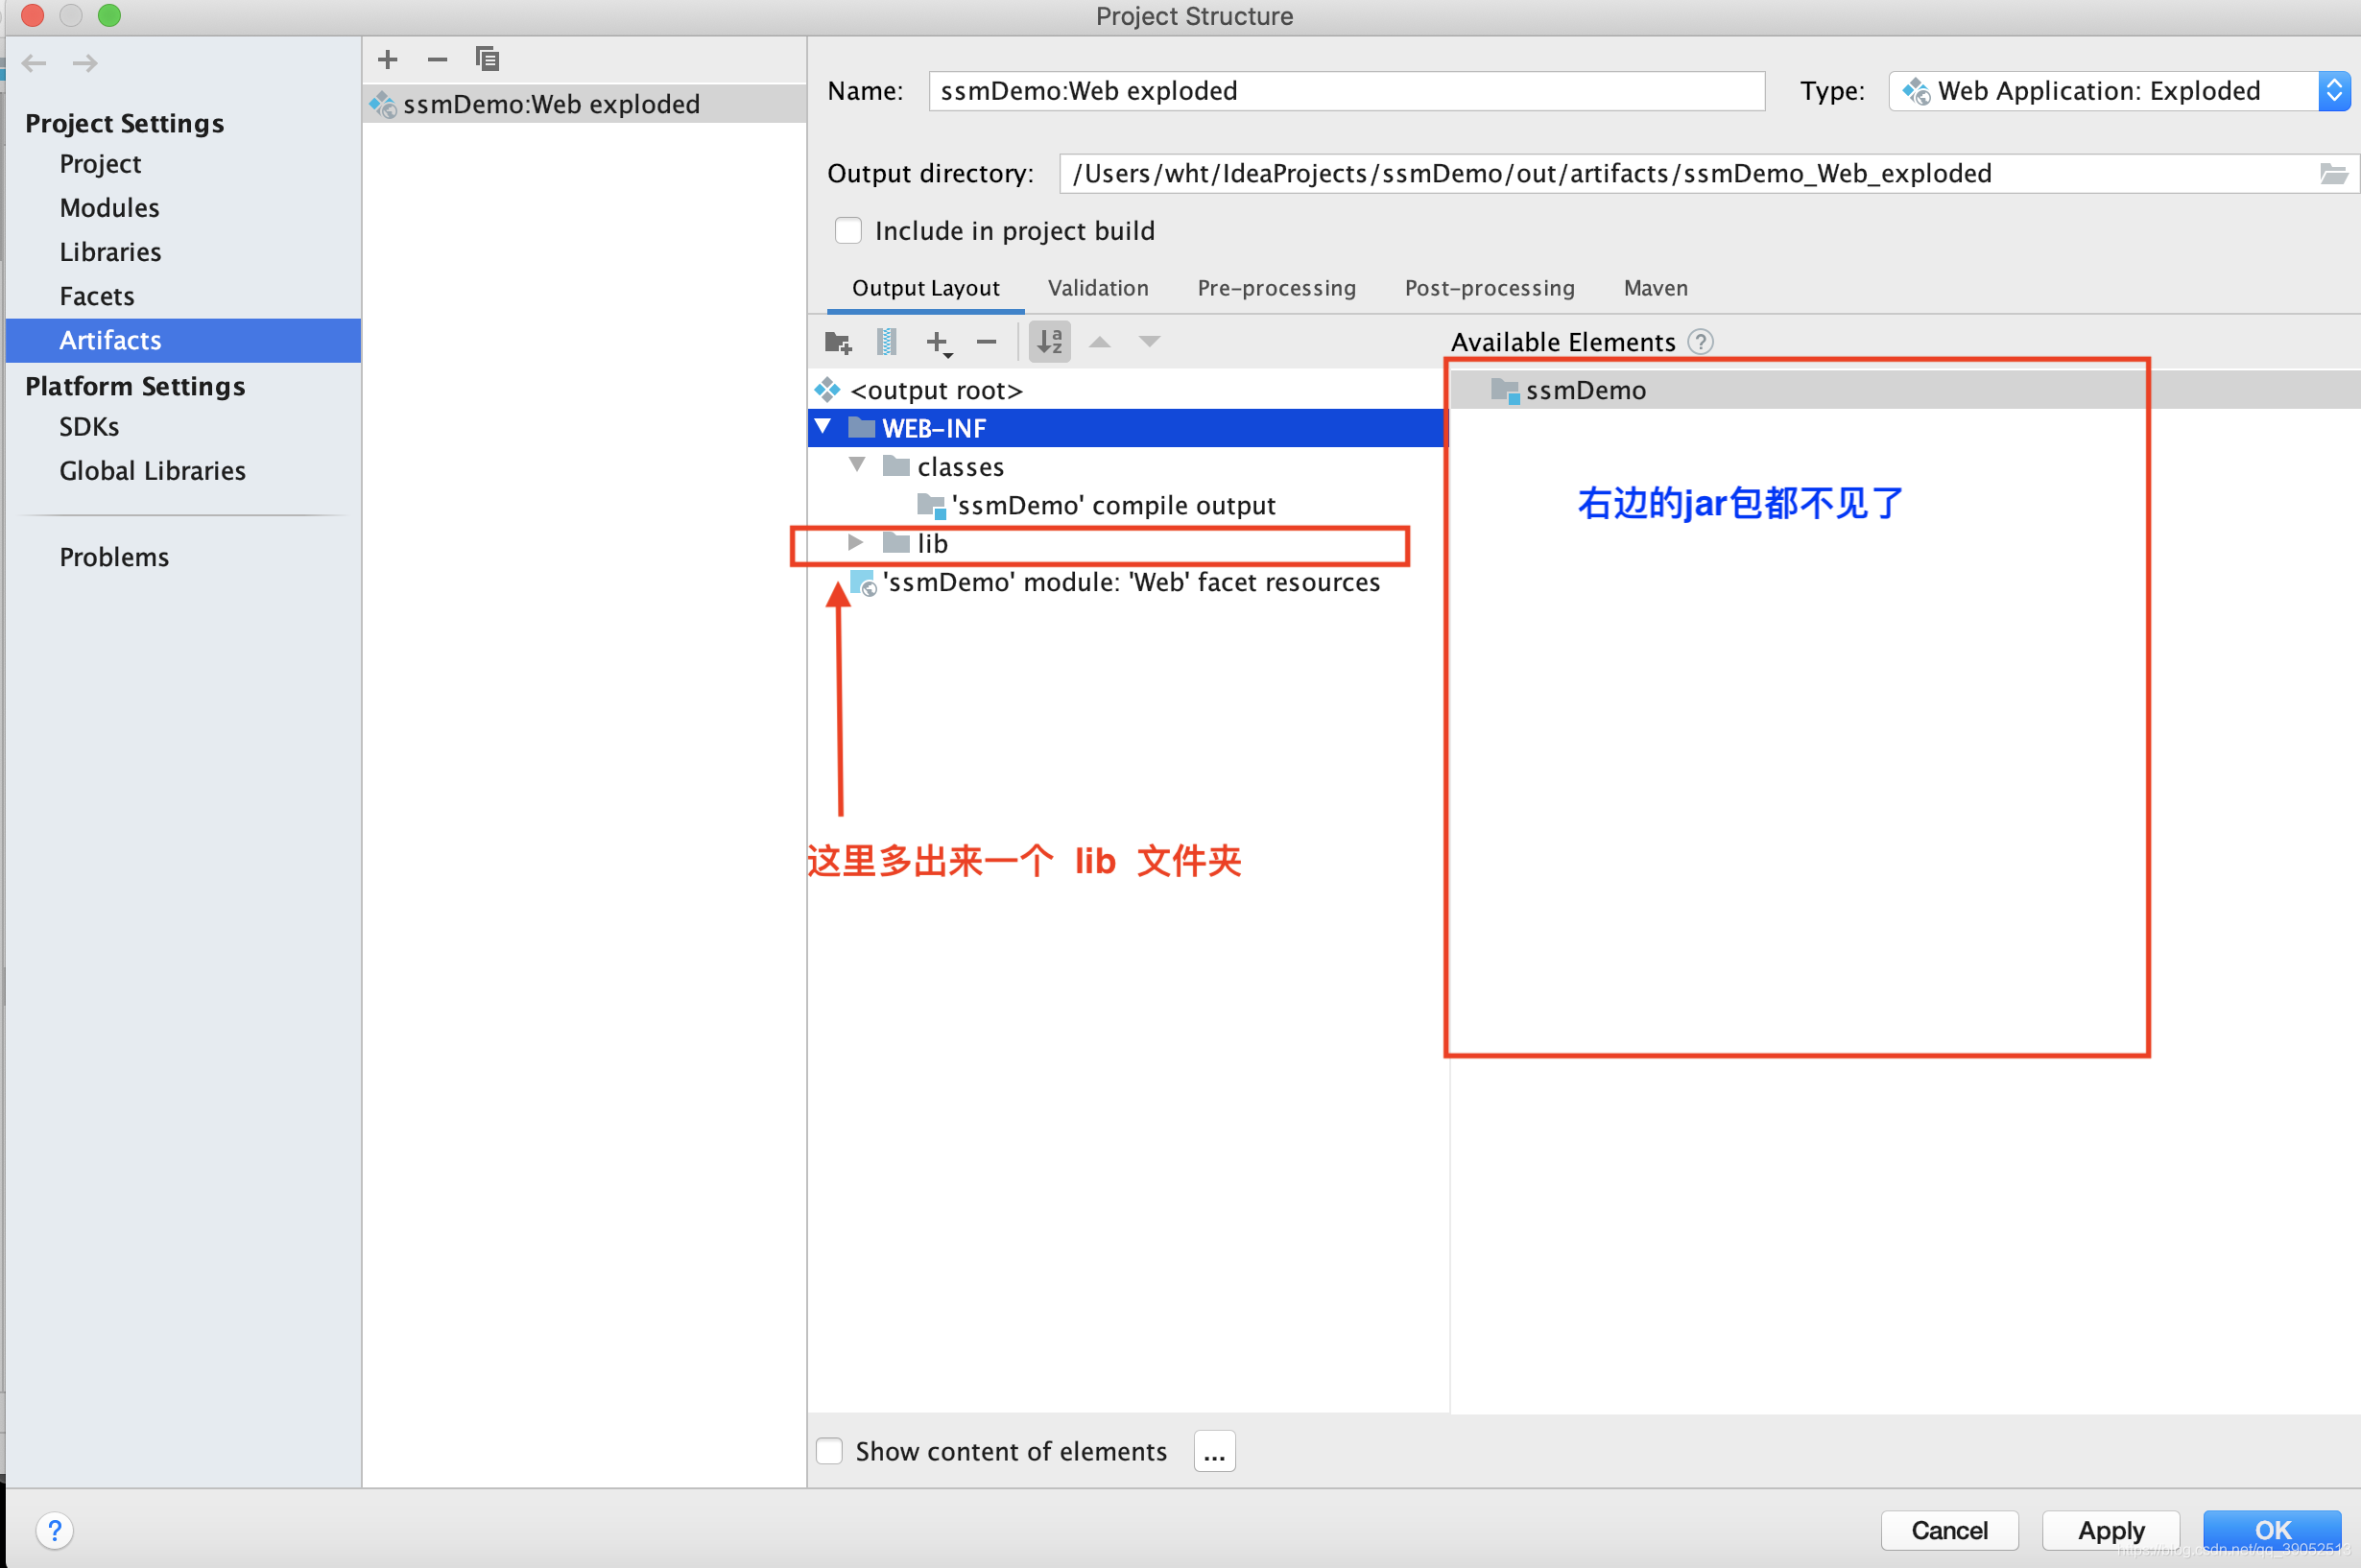Toggle Show content of elements checkbox
The width and height of the screenshot is (2361, 1568).
tap(830, 1451)
